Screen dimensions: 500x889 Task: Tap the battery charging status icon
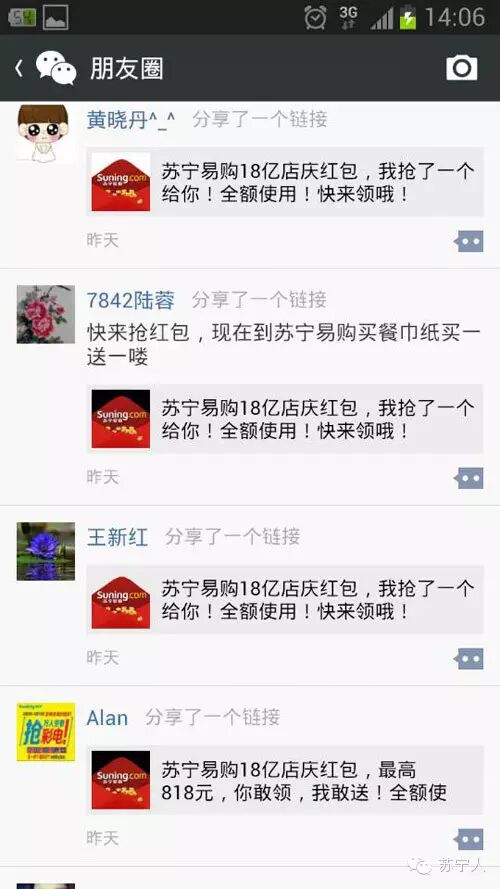click(x=408, y=17)
